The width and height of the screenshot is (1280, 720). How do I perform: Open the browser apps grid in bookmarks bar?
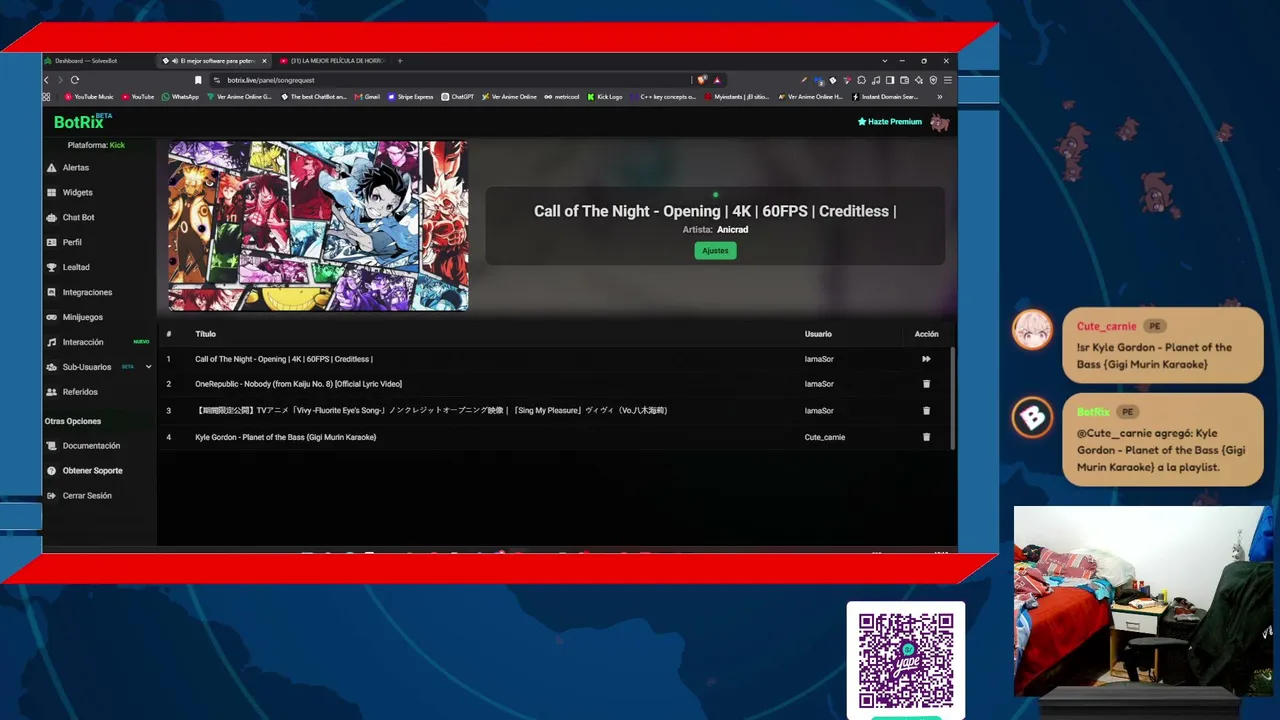46,97
